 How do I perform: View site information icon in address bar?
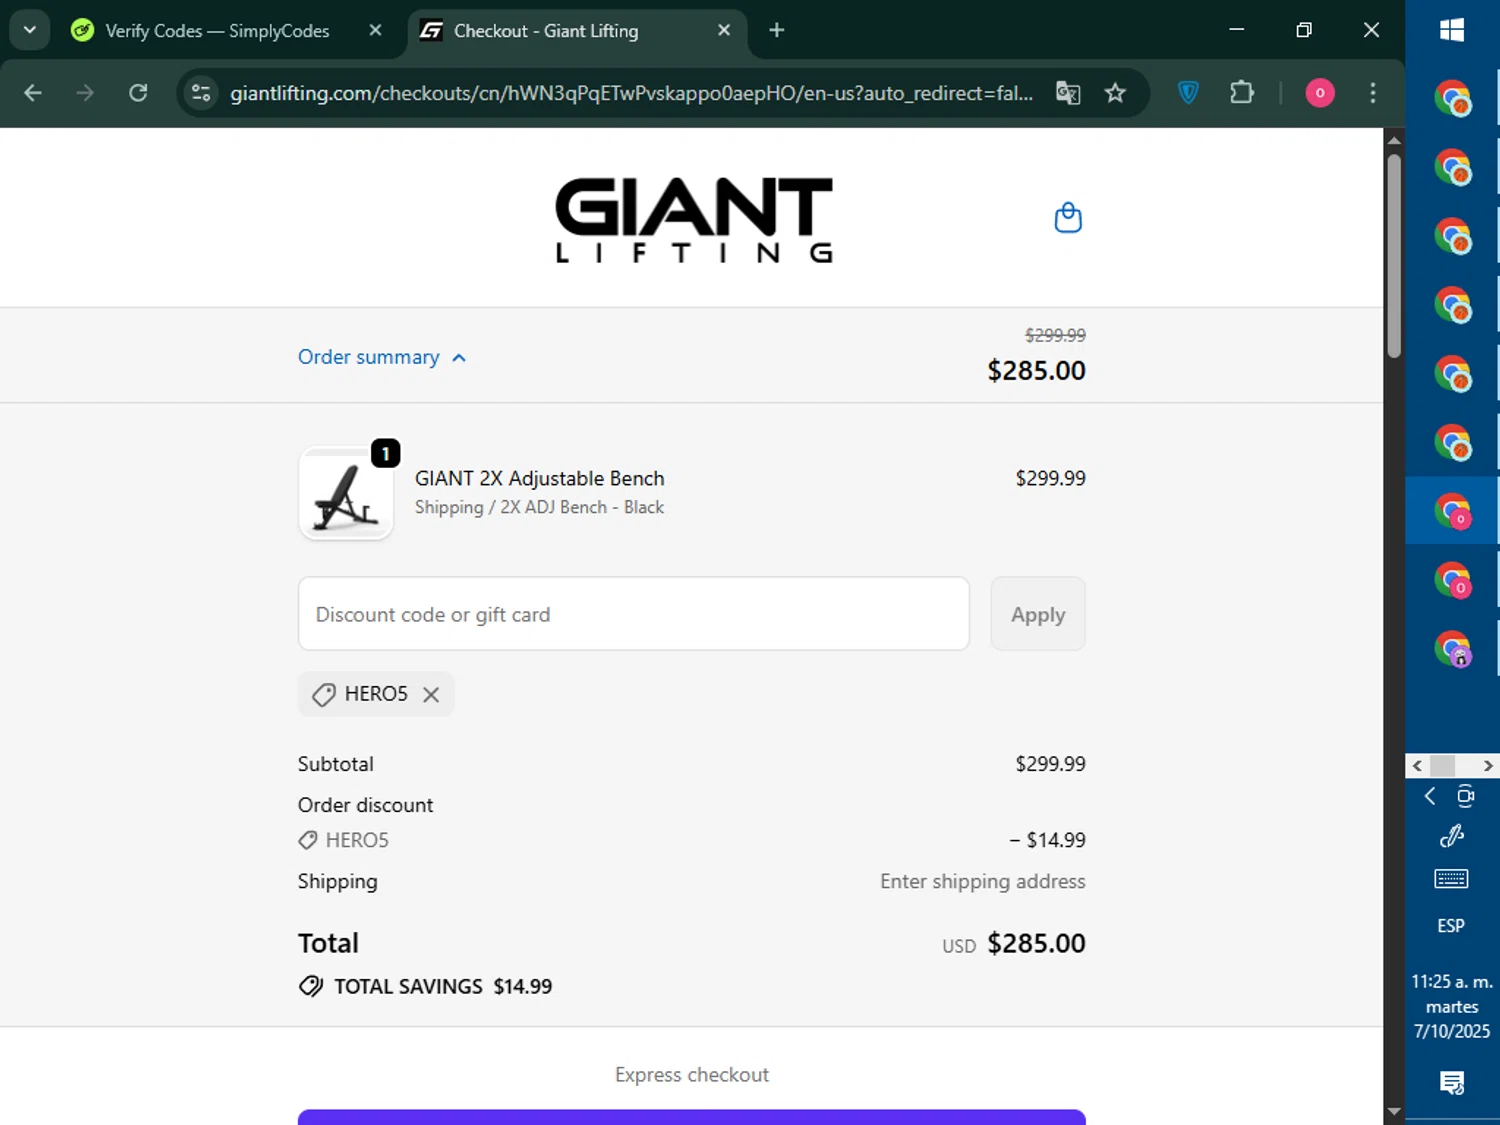tap(201, 93)
